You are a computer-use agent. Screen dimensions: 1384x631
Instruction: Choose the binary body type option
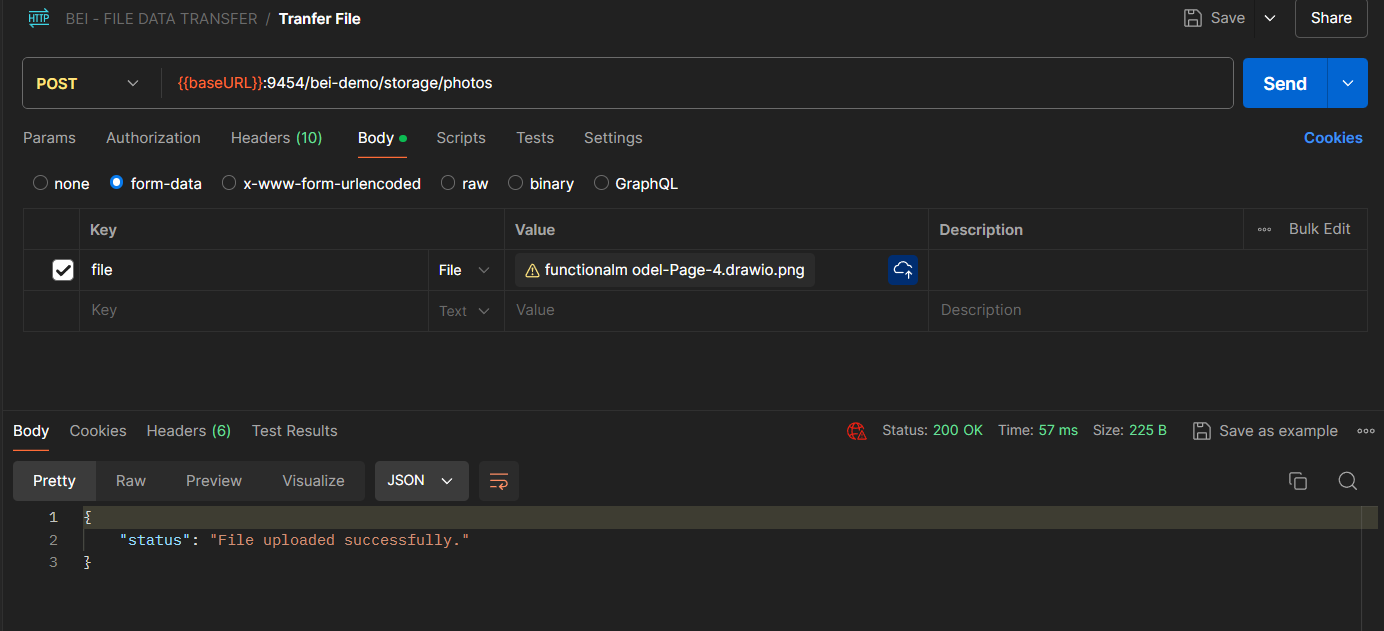tap(516, 183)
